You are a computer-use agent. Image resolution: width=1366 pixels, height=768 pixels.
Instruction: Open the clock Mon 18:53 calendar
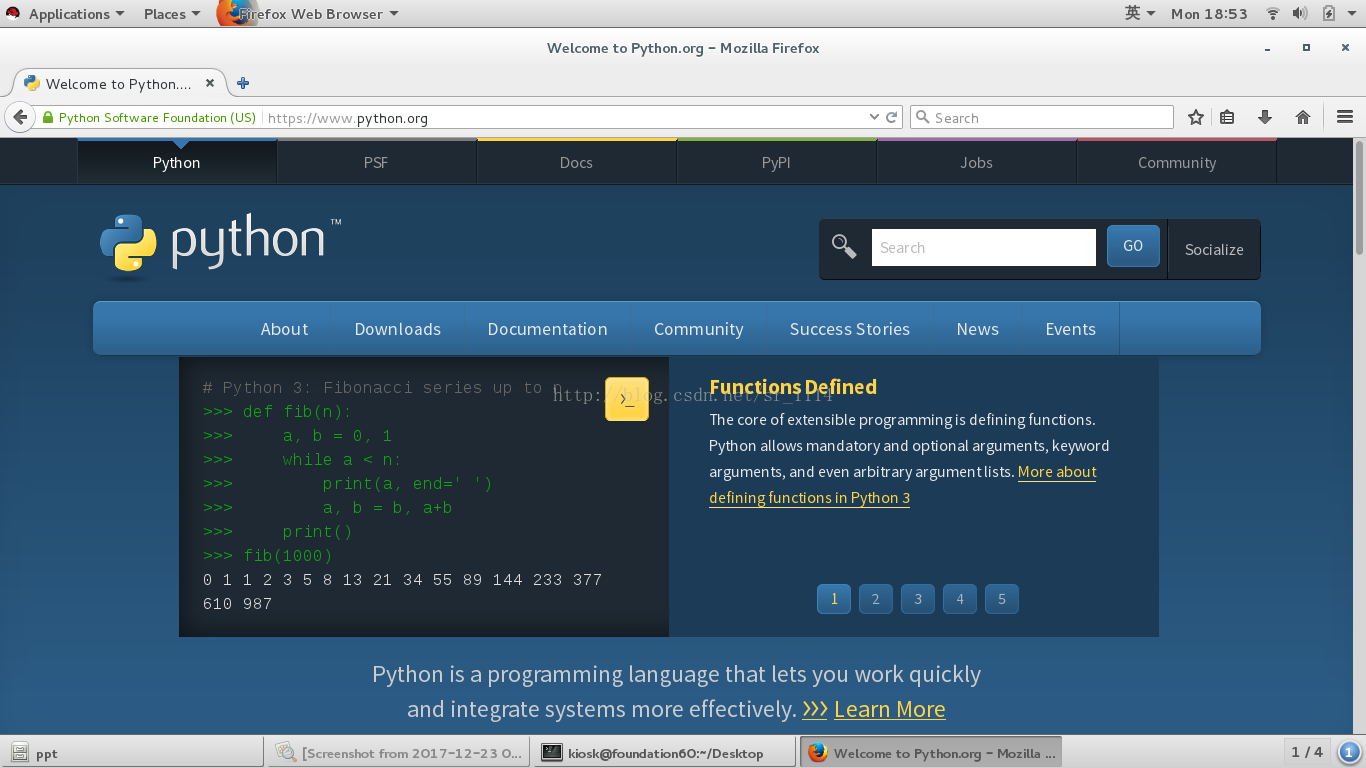[1209, 13]
